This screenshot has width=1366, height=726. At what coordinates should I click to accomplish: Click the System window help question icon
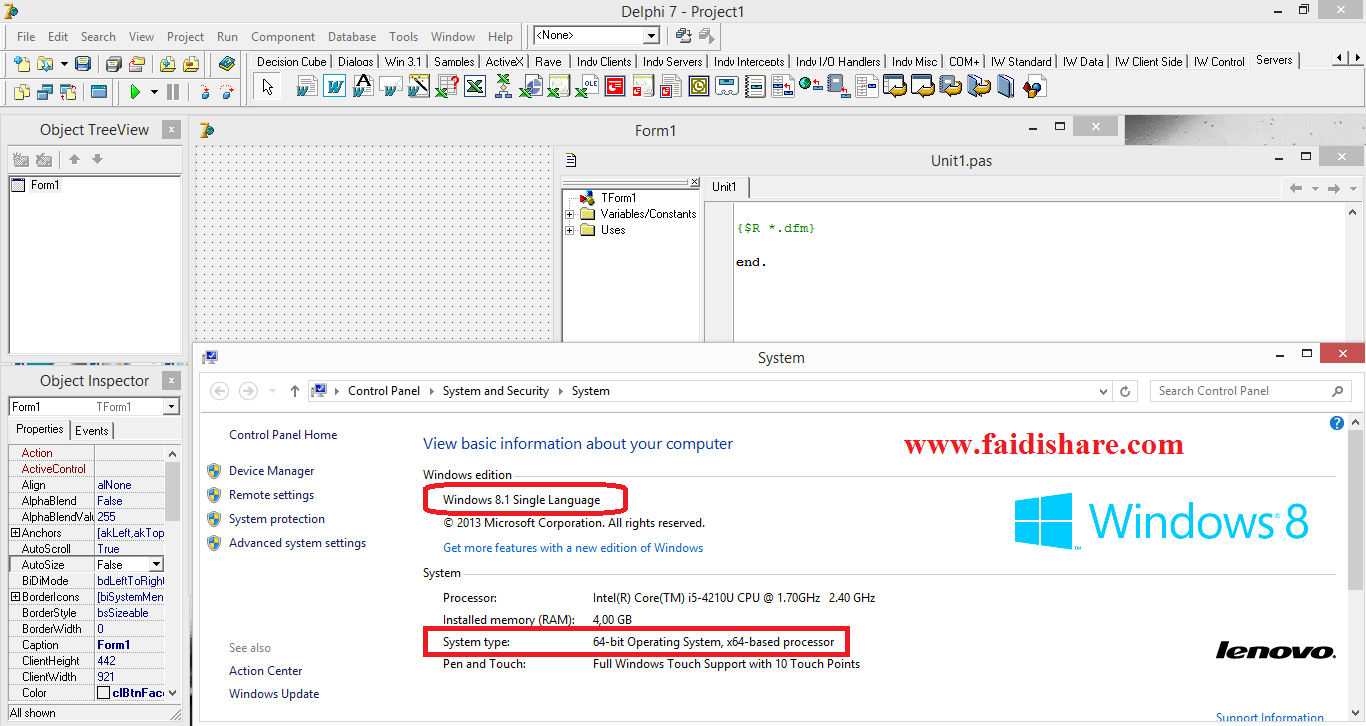pyautogui.click(x=1337, y=423)
